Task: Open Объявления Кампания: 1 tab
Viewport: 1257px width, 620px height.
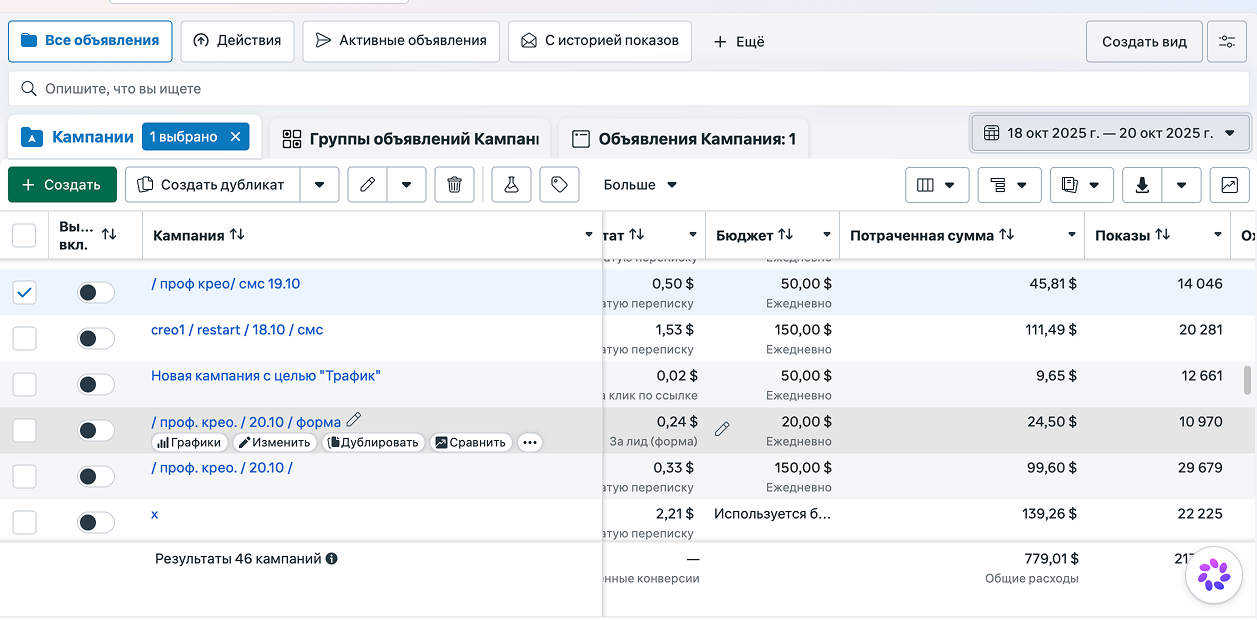Action: coord(683,139)
